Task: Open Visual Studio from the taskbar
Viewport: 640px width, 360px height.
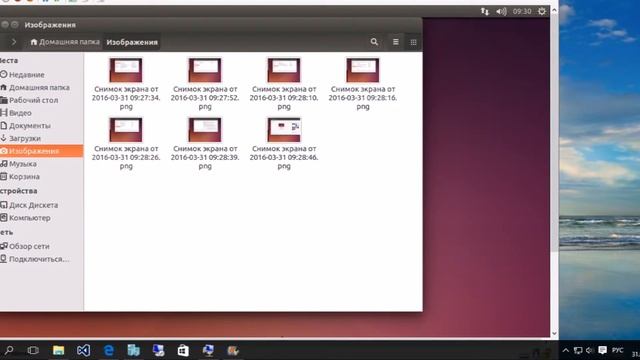Action: 83,350
